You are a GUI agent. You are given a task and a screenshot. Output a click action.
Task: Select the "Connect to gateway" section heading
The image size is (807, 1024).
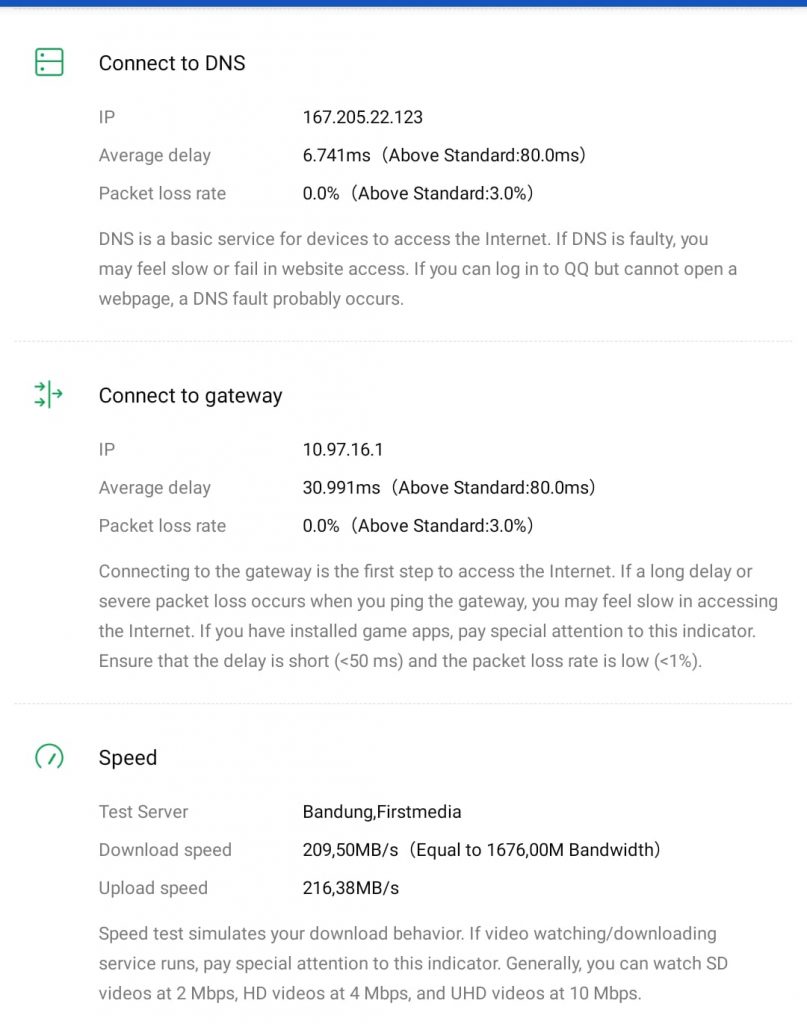coord(190,396)
